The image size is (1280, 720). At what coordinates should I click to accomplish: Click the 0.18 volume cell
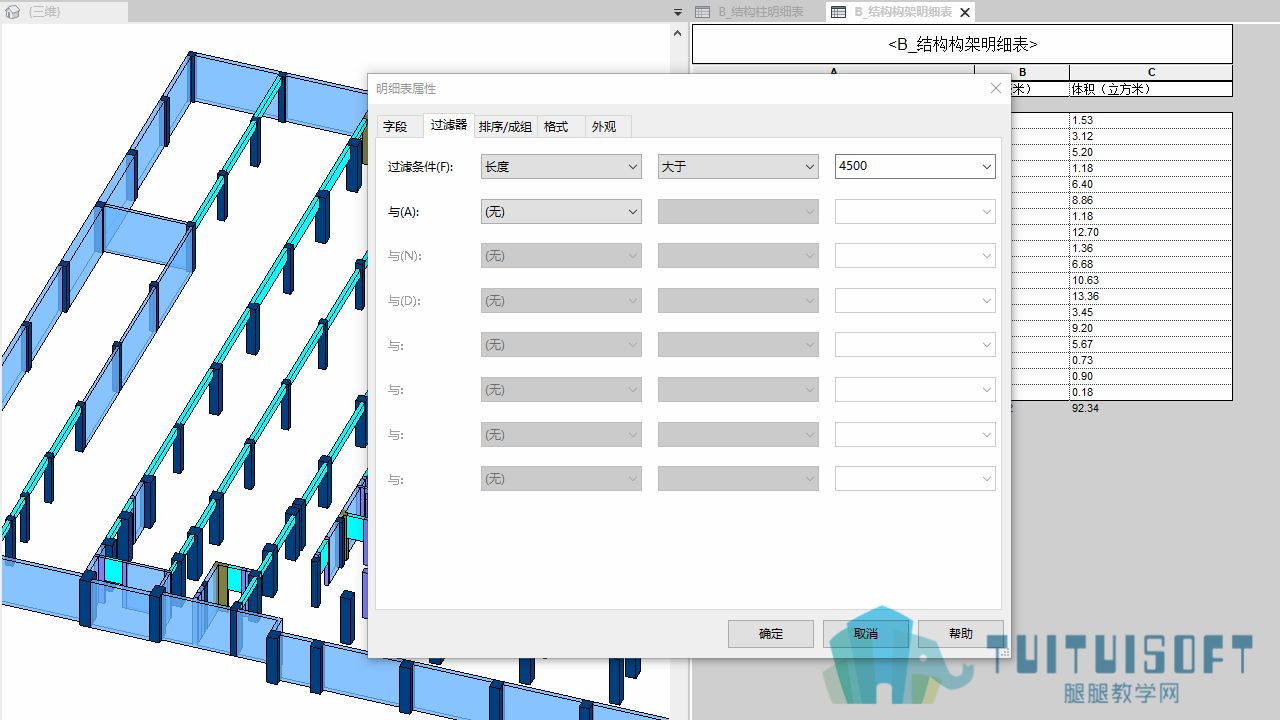[x=1151, y=392]
